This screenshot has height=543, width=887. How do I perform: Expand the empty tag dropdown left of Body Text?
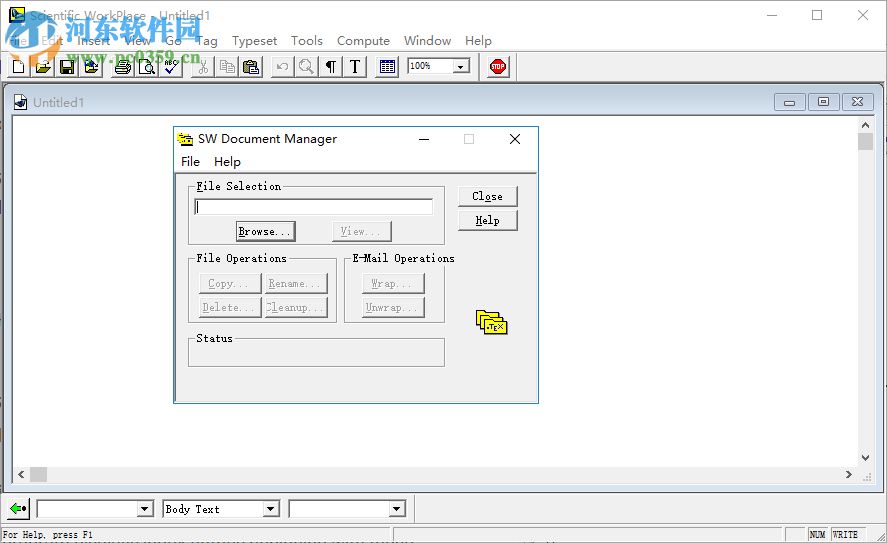(x=144, y=510)
